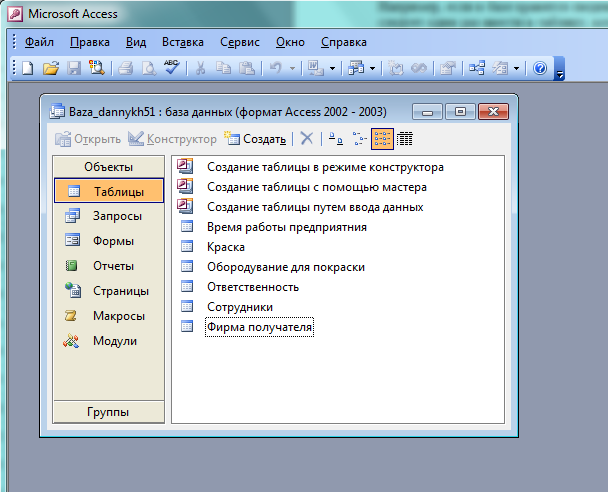Expand the Undo dropdown arrow

click(292, 68)
